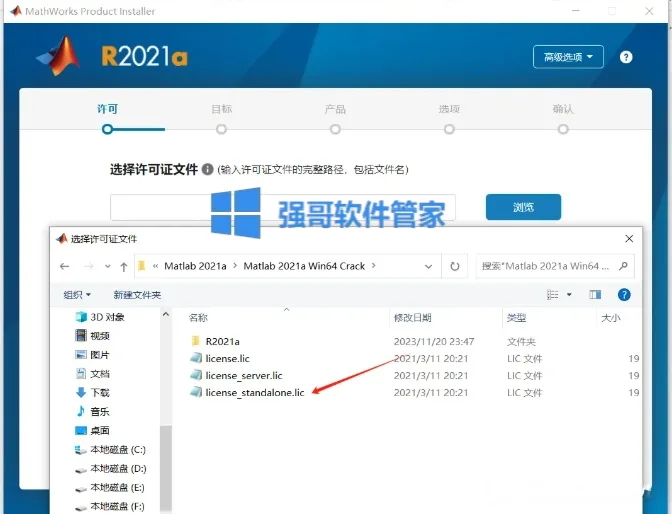The width and height of the screenshot is (672, 514).
Task: Select 音乐 in the navigation pane
Action: coord(100,412)
